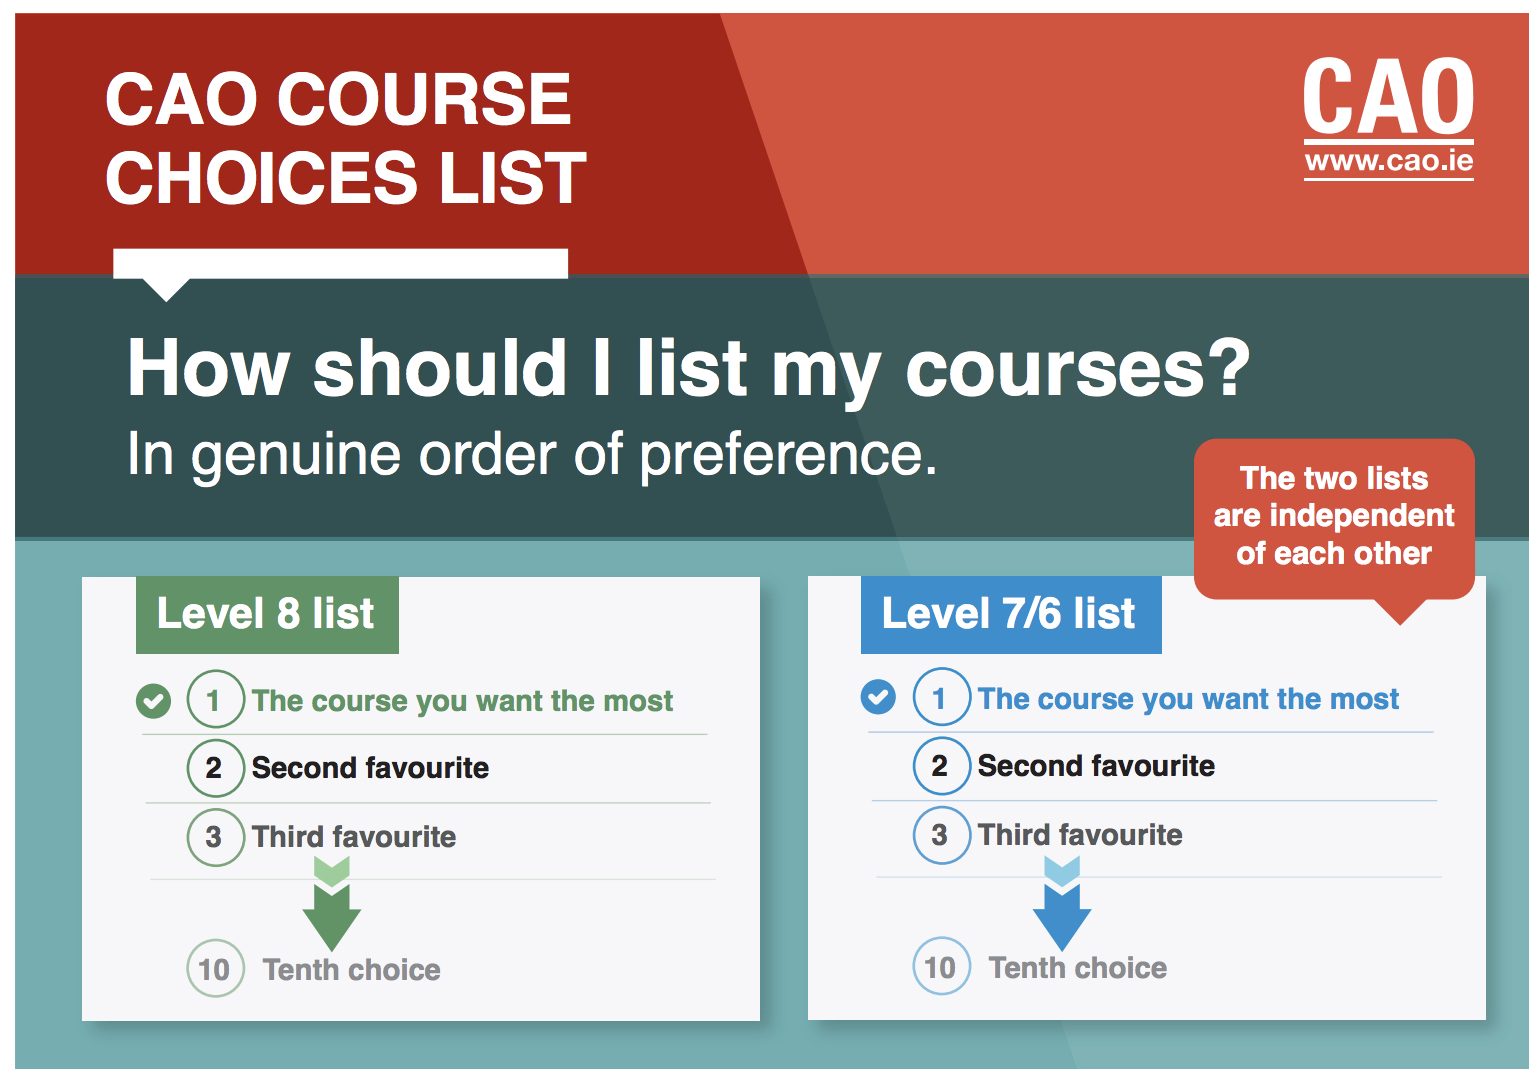The width and height of the screenshot is (1540, 1086).
Task: Click number 3 circle in Level 8 list
Action: point(215,836)
